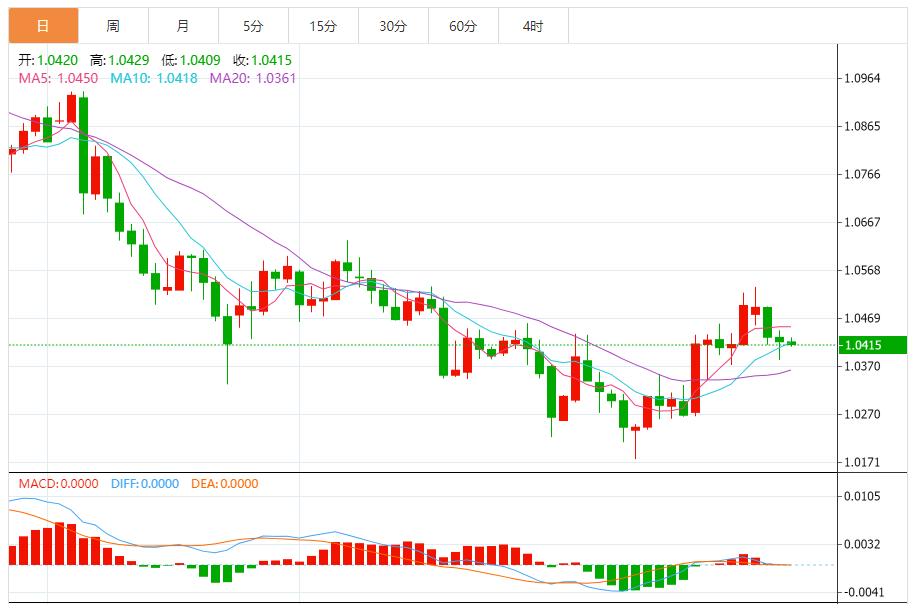911x604 pixels.
Task: Open the 5分 timeframe tab
Action: coord(253,26)
